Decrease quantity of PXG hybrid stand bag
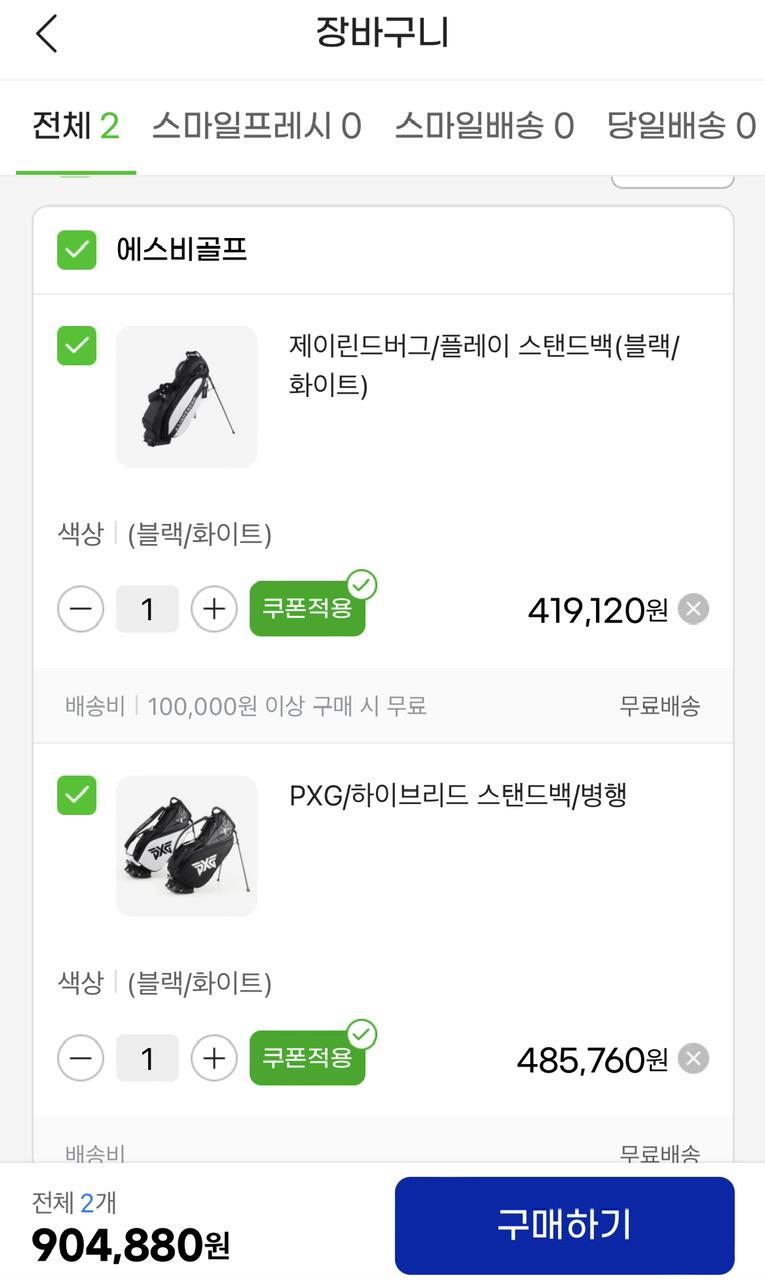Screen dimensions: 765x1280 click(x=81, y=1058)
